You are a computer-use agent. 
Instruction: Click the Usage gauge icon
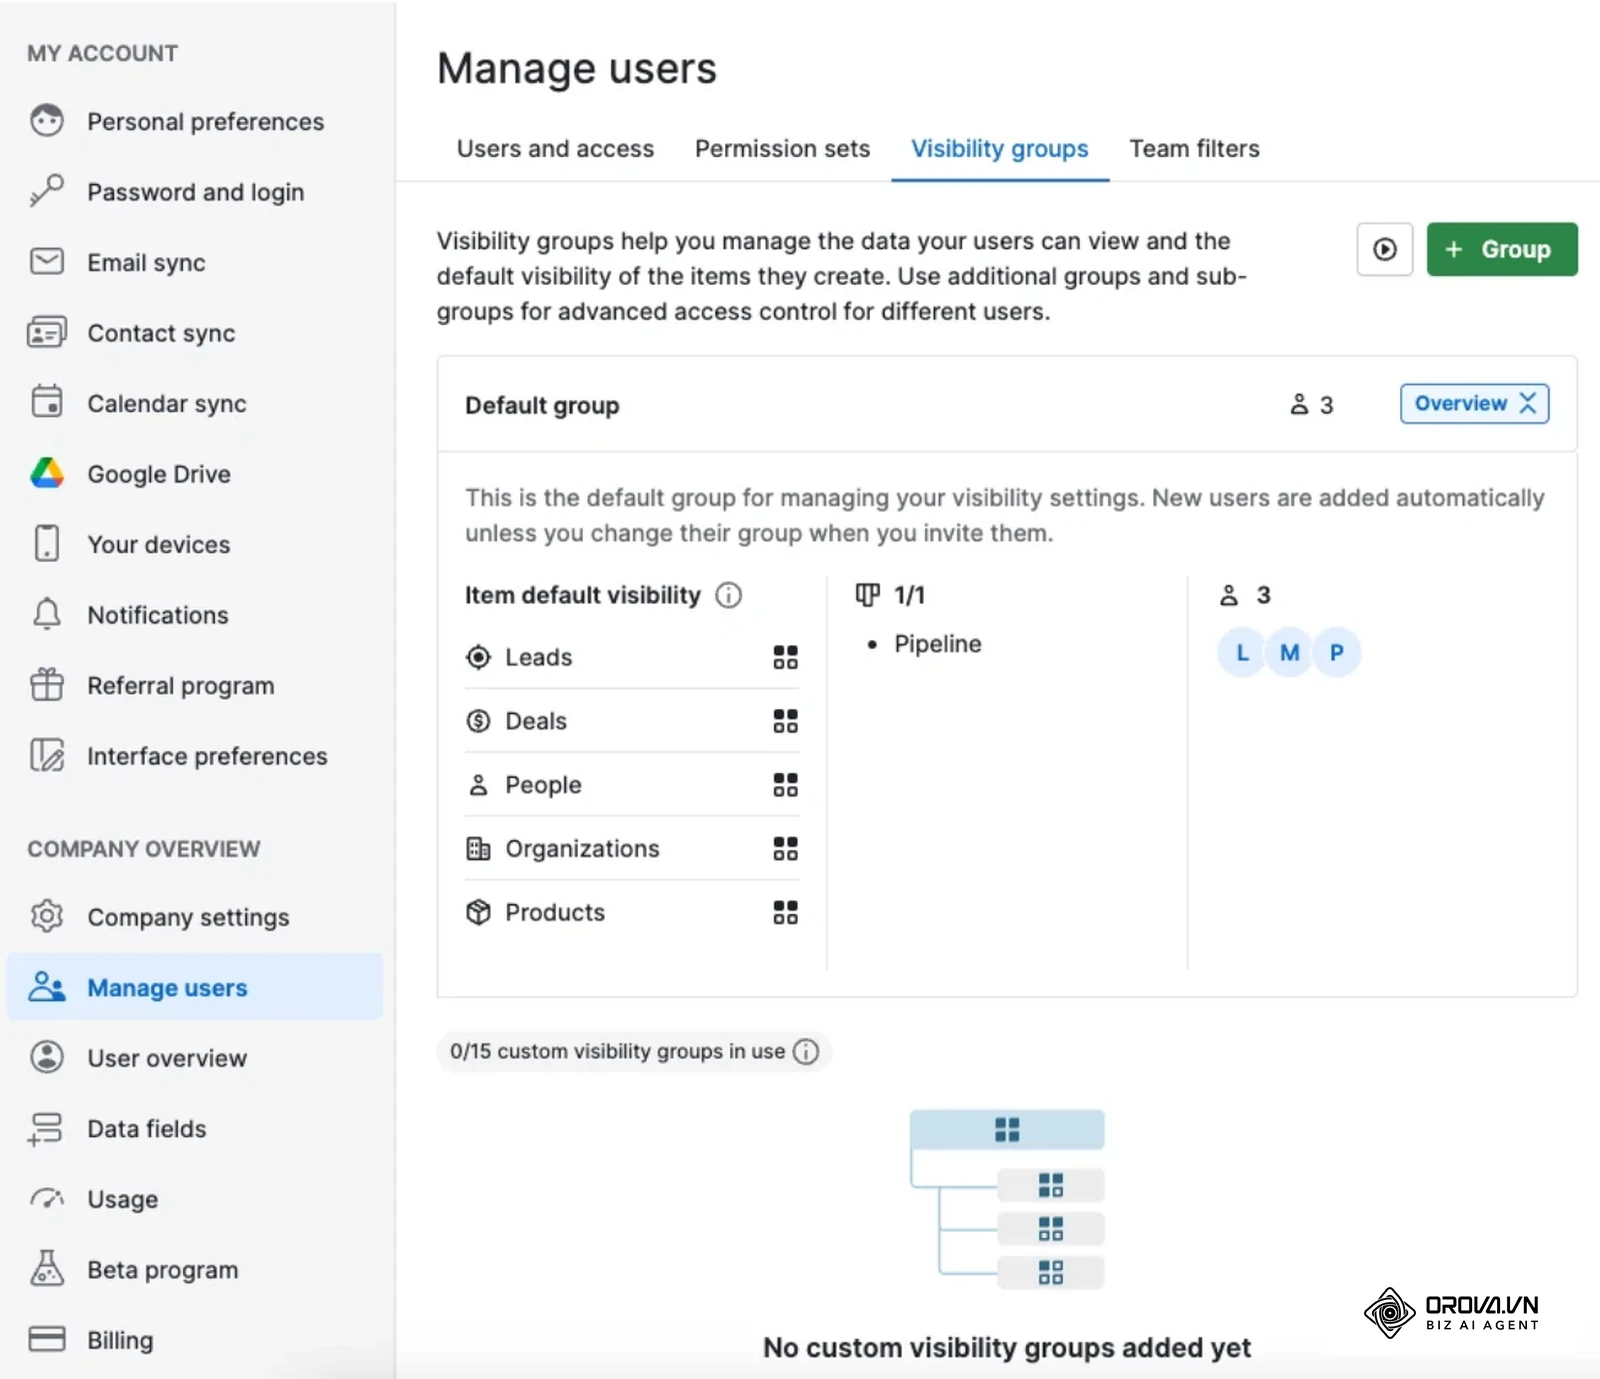(x=46, y=1198)
